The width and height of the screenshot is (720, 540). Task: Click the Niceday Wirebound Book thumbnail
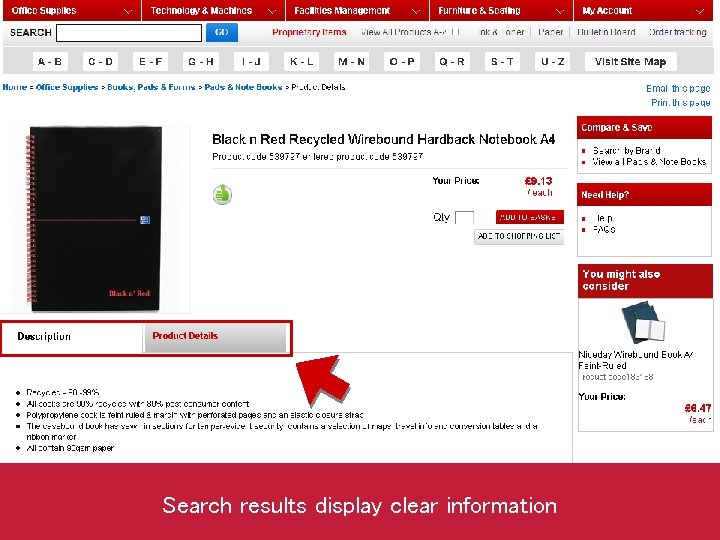click(643, 323)
